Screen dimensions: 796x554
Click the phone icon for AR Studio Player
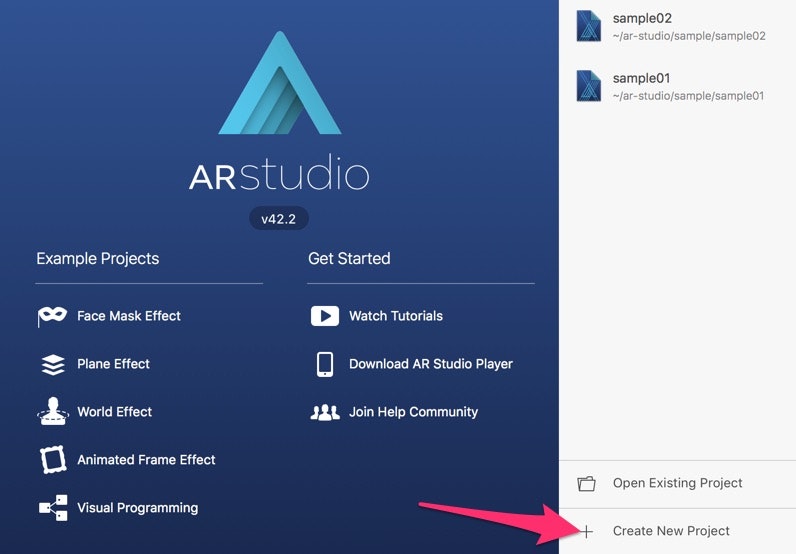(325, 364)
